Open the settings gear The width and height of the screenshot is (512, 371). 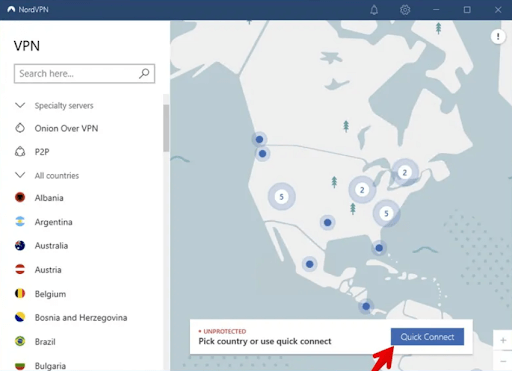pos(405,10)
